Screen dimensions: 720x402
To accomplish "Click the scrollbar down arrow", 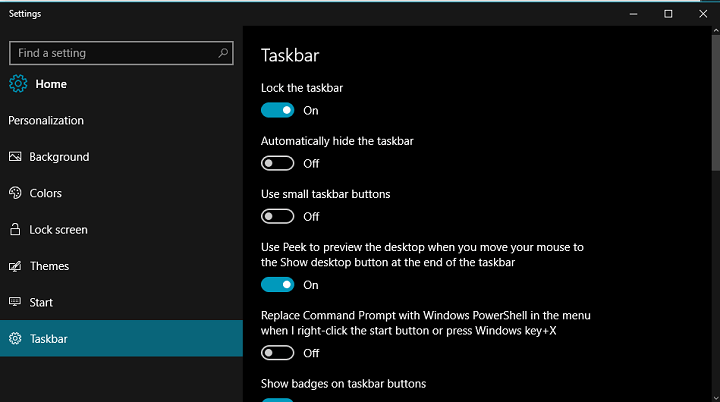I will pyautogui.click(x=716, y=398).
